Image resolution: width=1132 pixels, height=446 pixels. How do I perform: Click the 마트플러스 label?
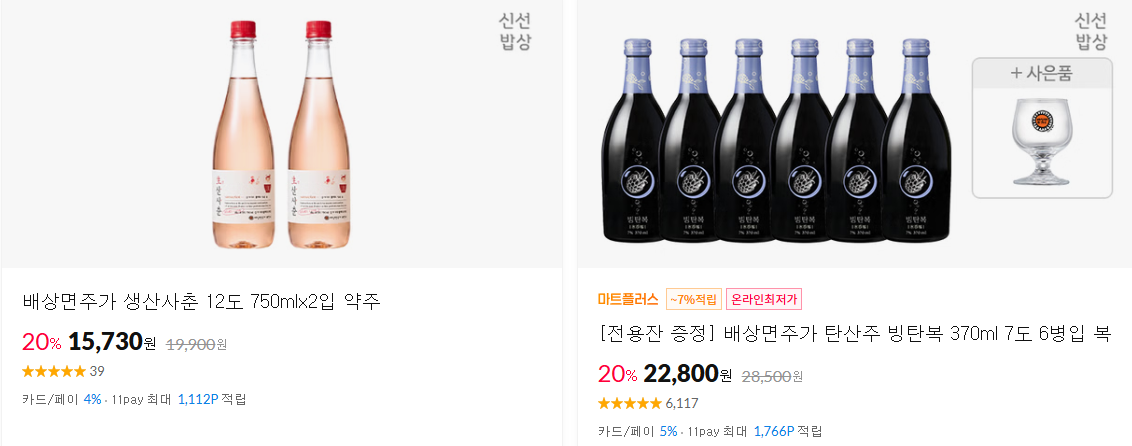(628, 299)
